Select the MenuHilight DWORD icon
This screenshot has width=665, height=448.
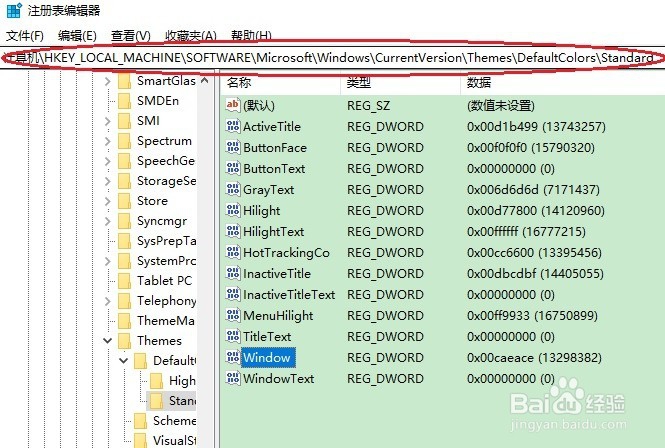(233, 315)
